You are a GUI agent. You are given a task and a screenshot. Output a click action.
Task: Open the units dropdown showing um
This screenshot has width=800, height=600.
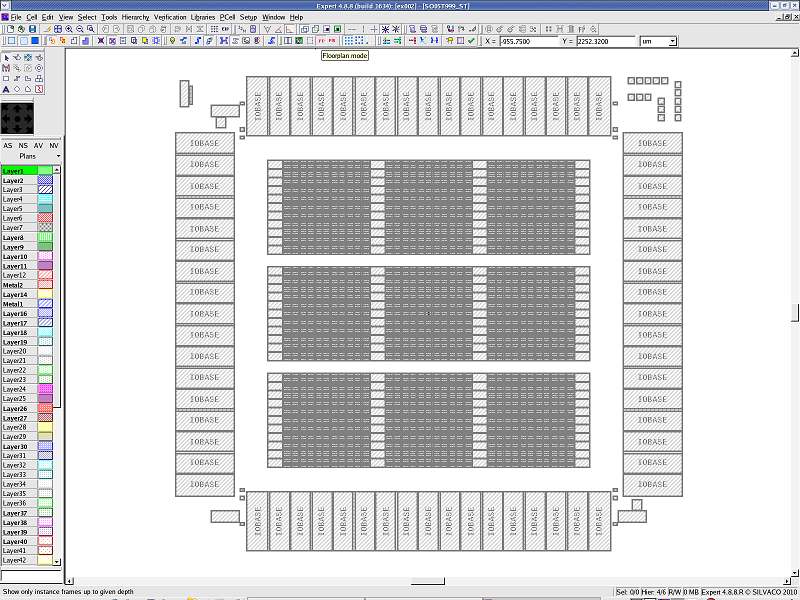[658, 41]
